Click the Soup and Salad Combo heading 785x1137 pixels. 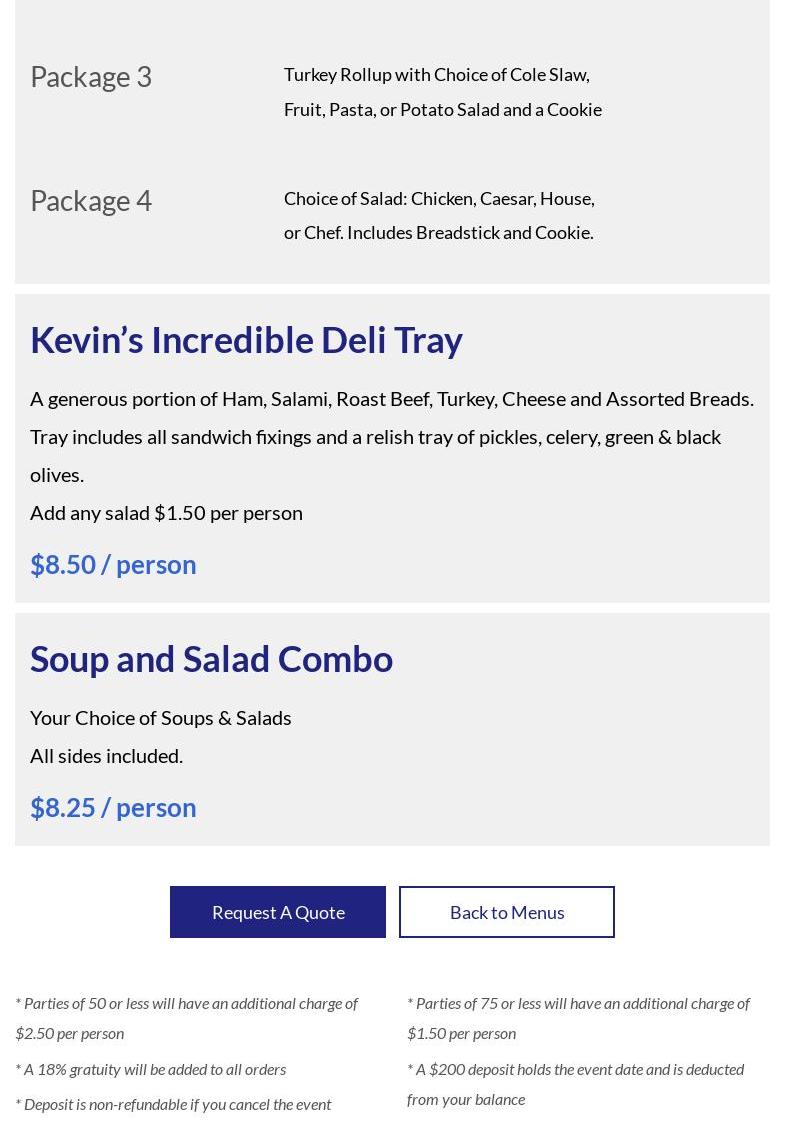point(211,659)
